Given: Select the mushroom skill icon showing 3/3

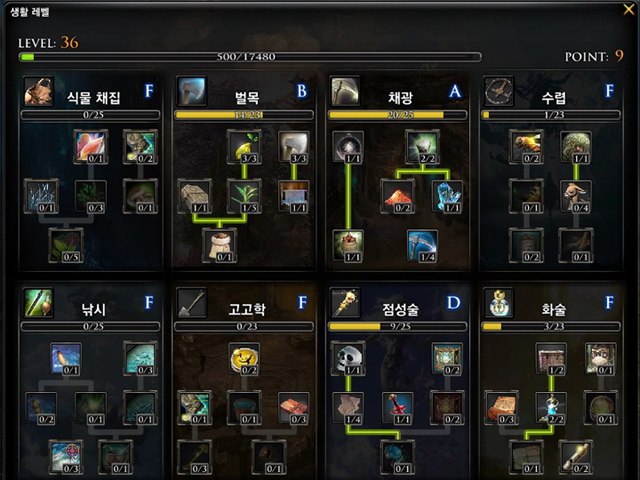Looking at the screenshot, I should coord(294,147).
